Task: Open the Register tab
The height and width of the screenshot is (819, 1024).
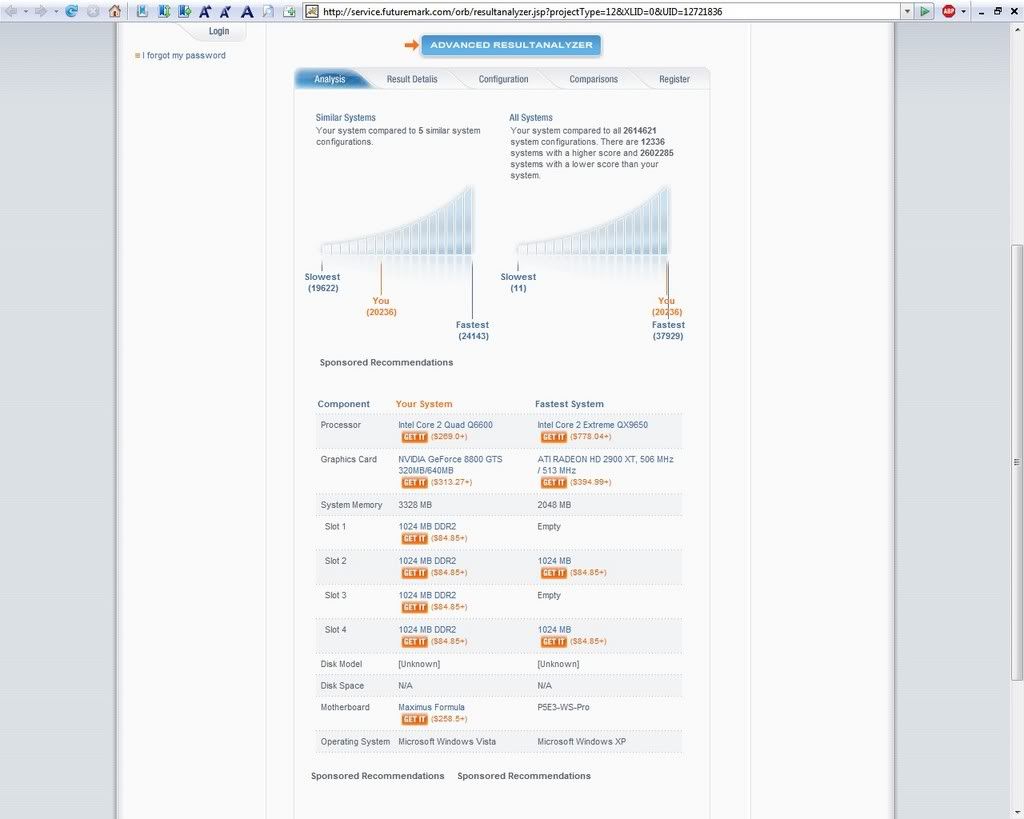Action: tap(675, 79)
